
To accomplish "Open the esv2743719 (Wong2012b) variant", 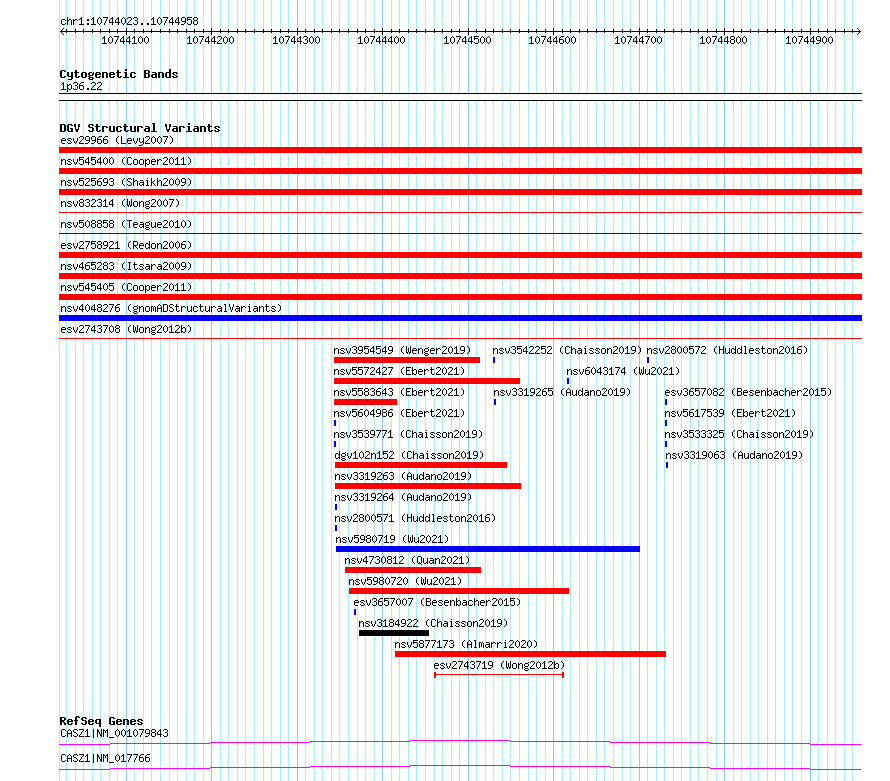I will 499,665.
